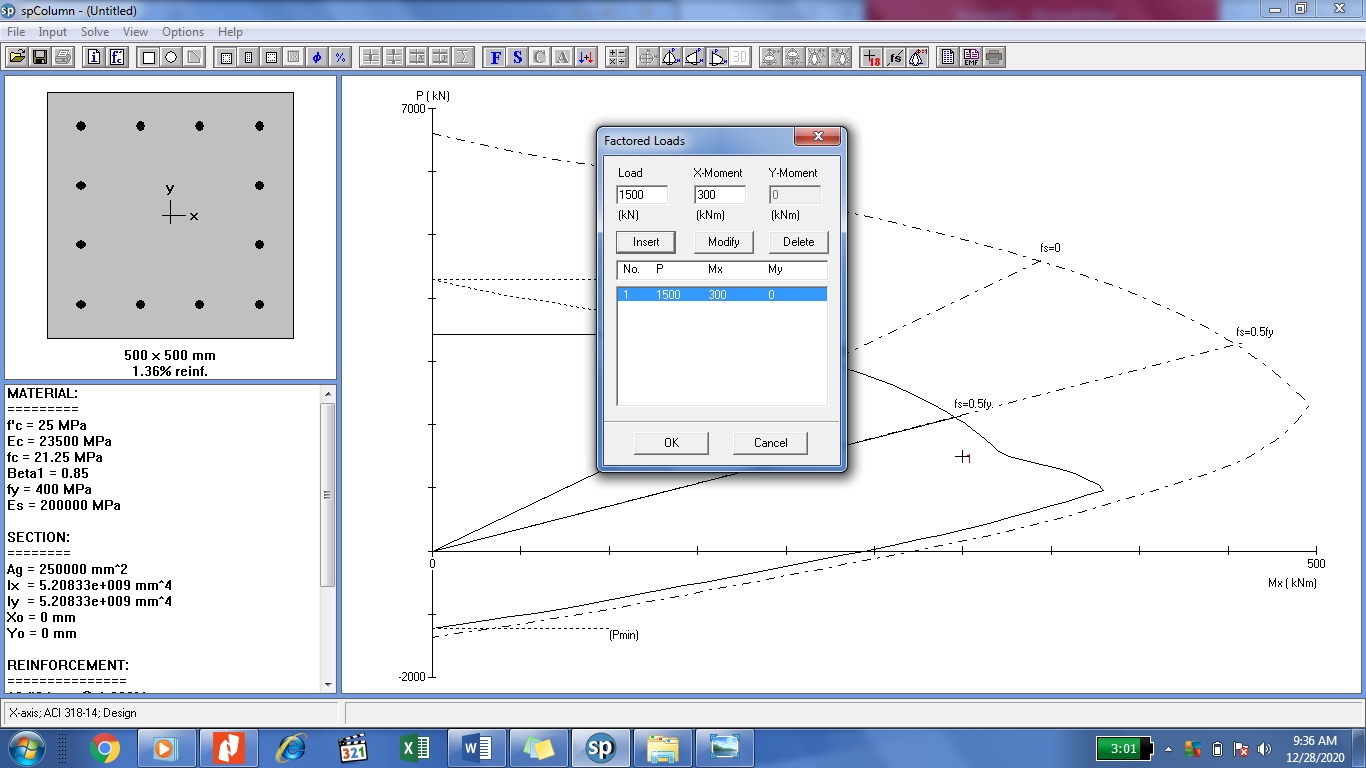The height and width of the screenshot is (768, 1366).
Task: Click the X-Moment input field
Action: coord(718,194)
